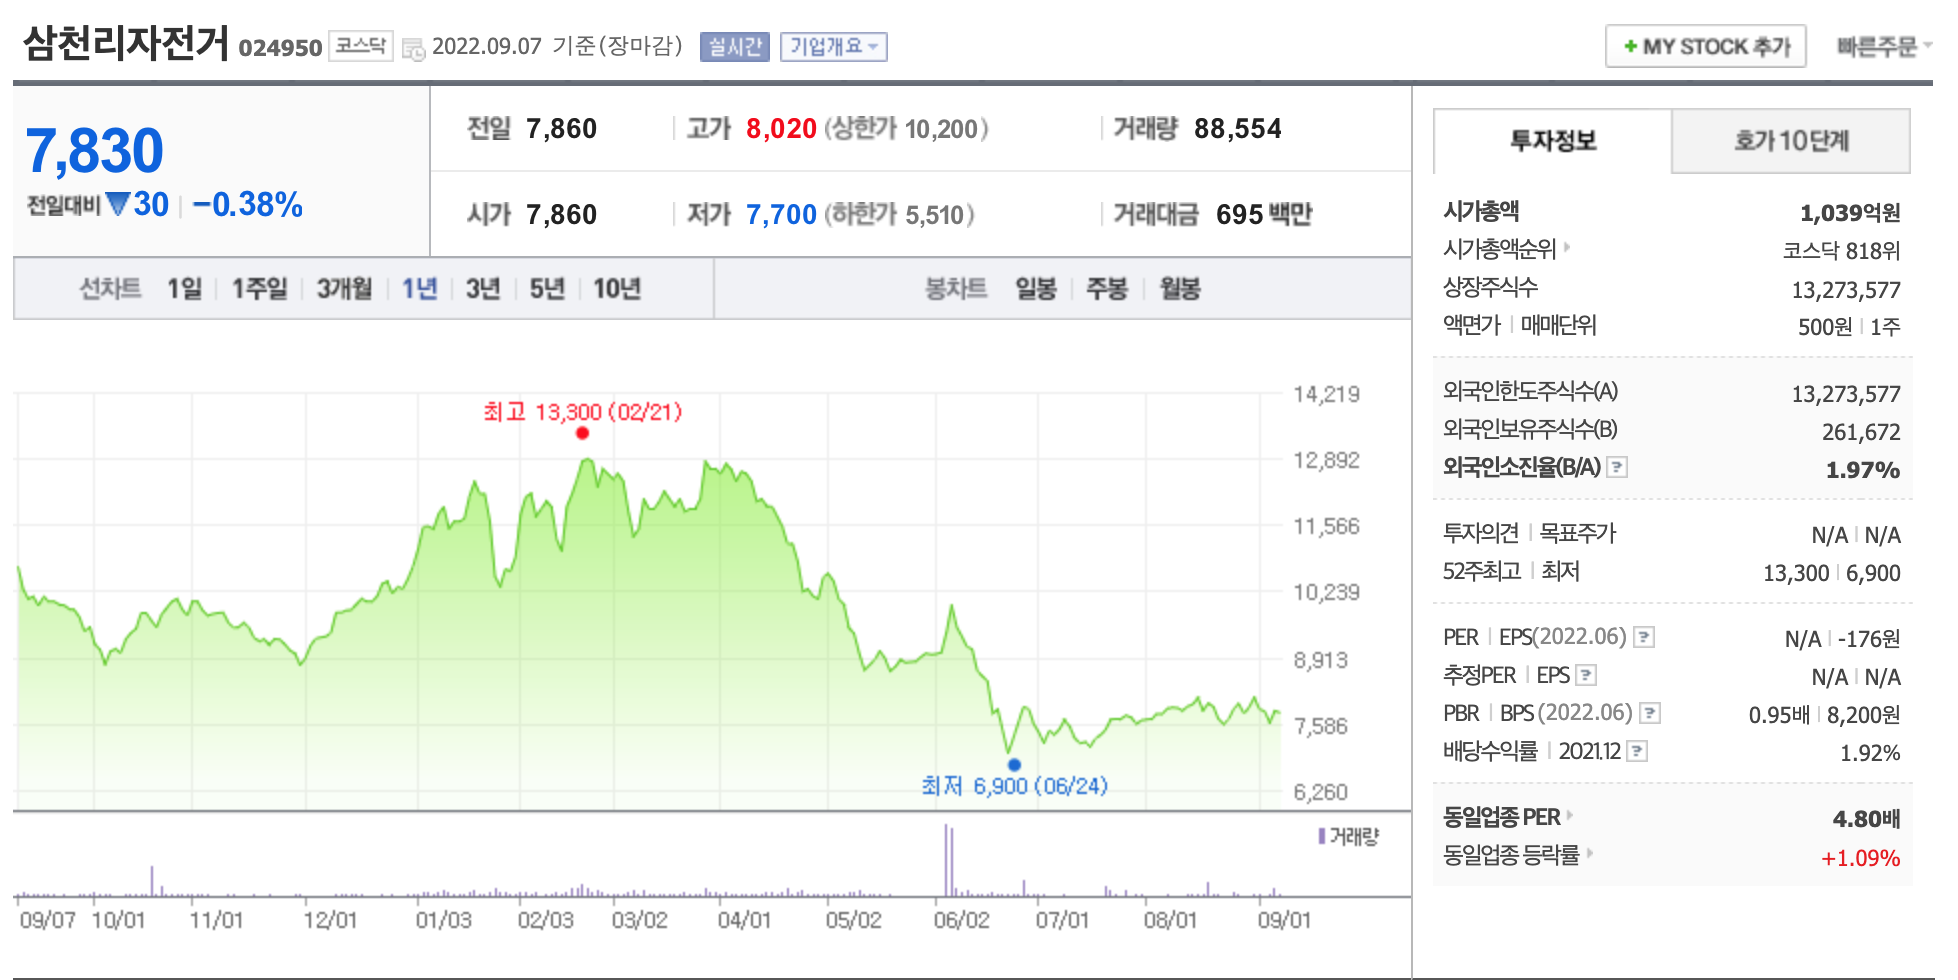Viewport: 1958px width, 980px height.
Task: Click the 거래량 legend marker on the chart
Action: pos(1322,836)
